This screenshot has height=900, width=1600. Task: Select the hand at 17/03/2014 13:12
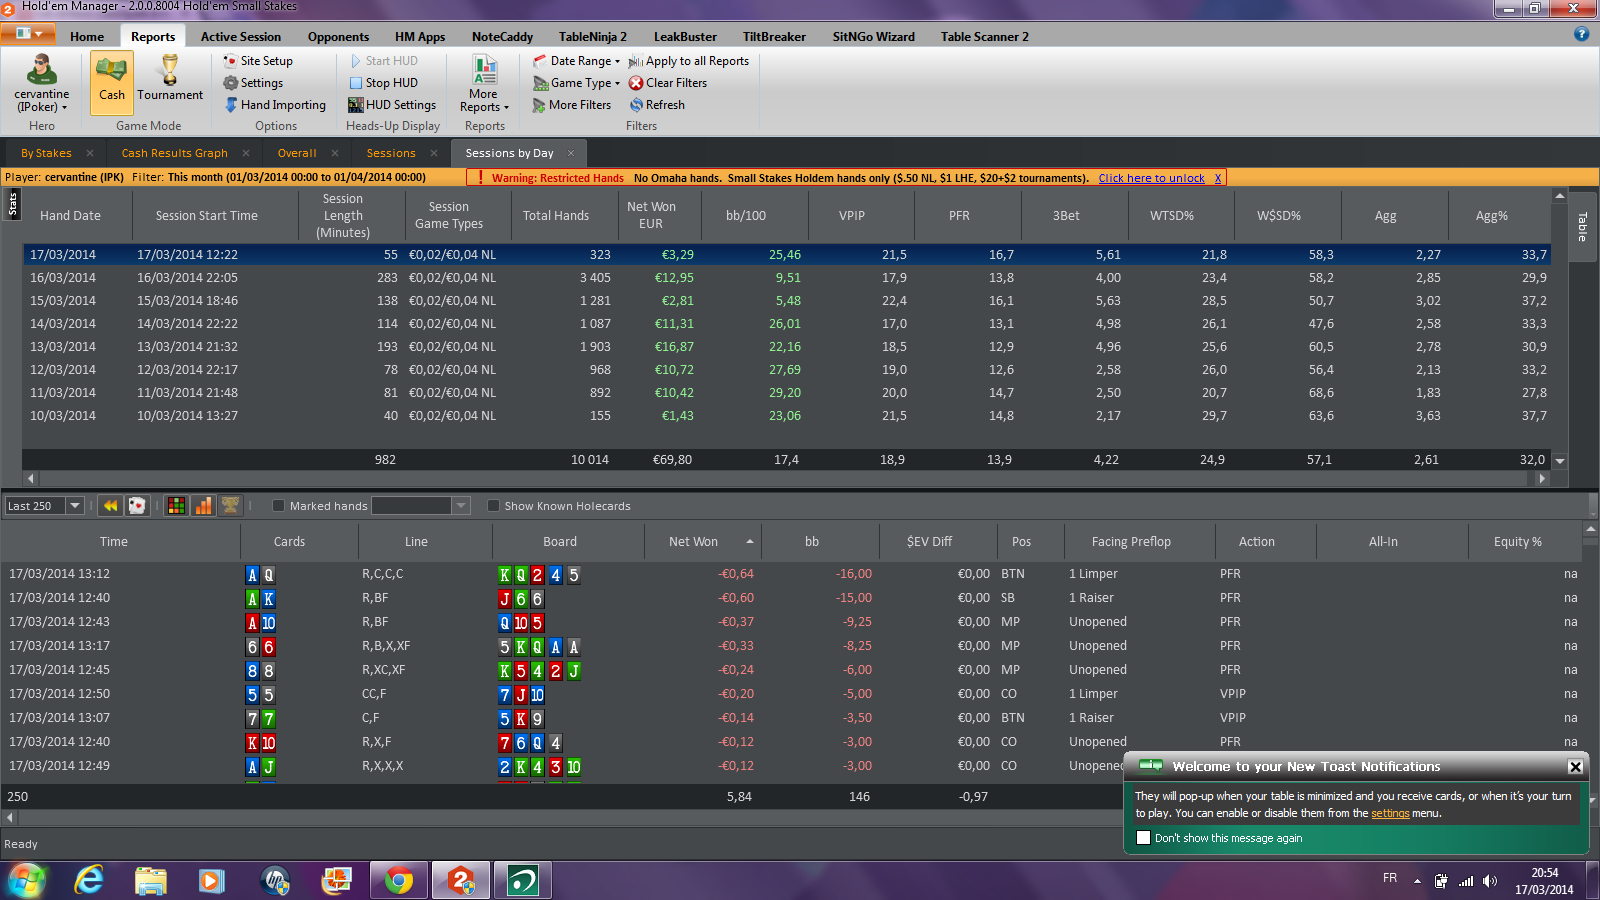[x=790, y=574]
